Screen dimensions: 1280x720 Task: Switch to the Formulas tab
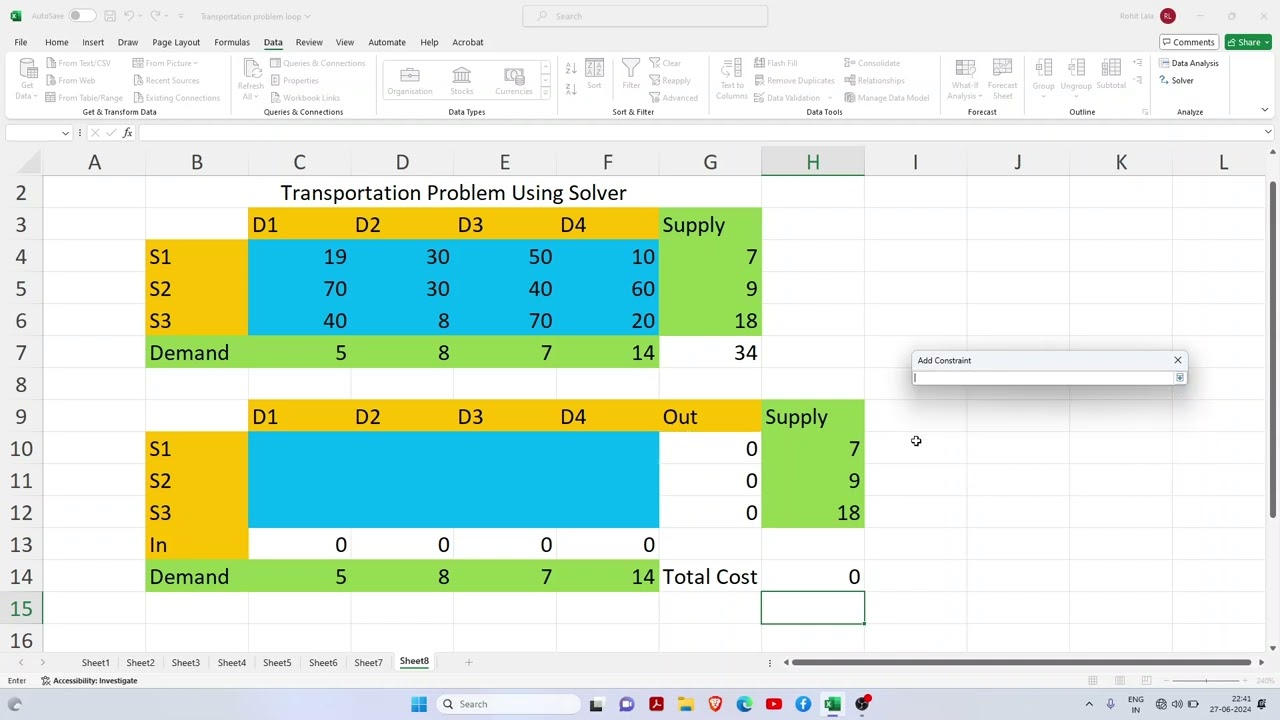pos(231,42)
